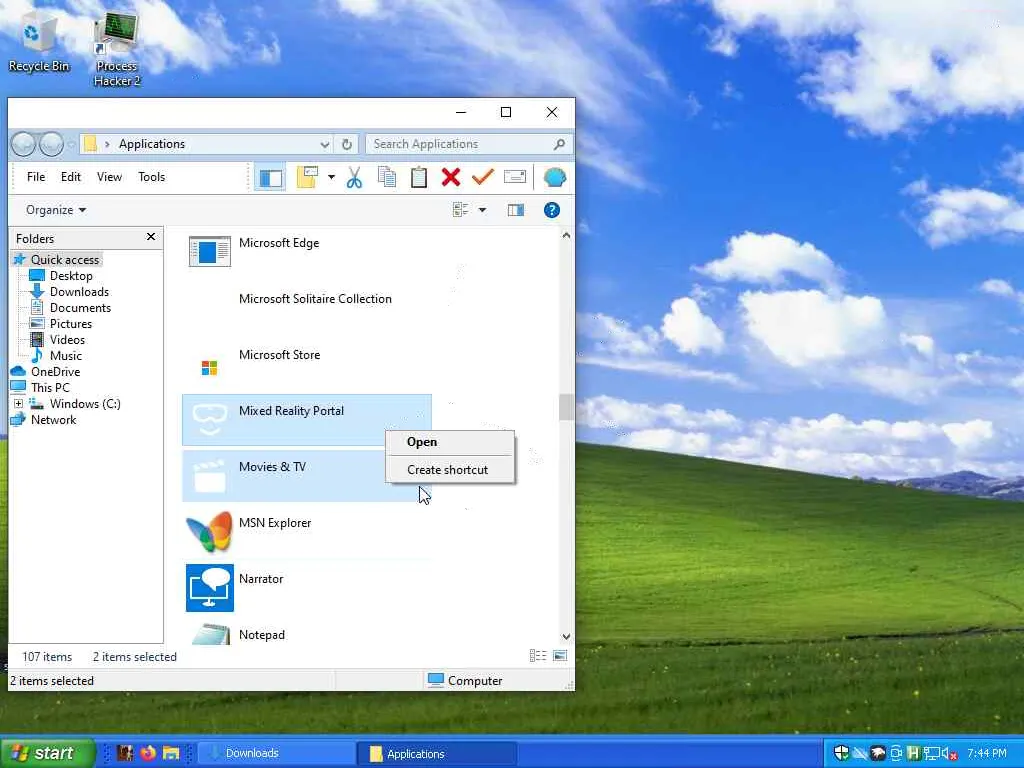Switch to details view icon in status bar
The width and height of the screenshot is (1024, 768).
pos(537,656)
